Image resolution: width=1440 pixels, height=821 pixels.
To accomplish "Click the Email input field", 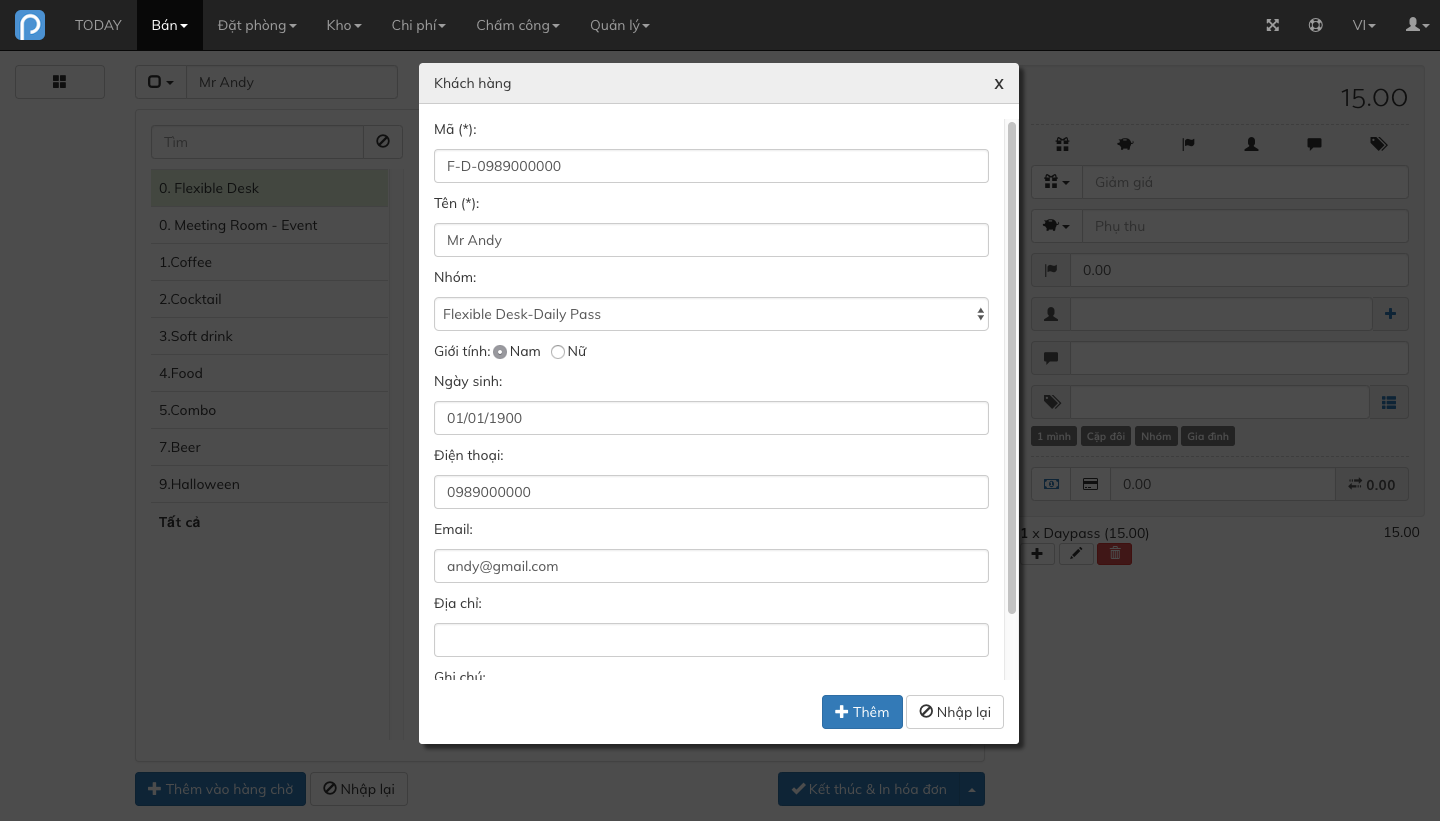I will [711, 566].
